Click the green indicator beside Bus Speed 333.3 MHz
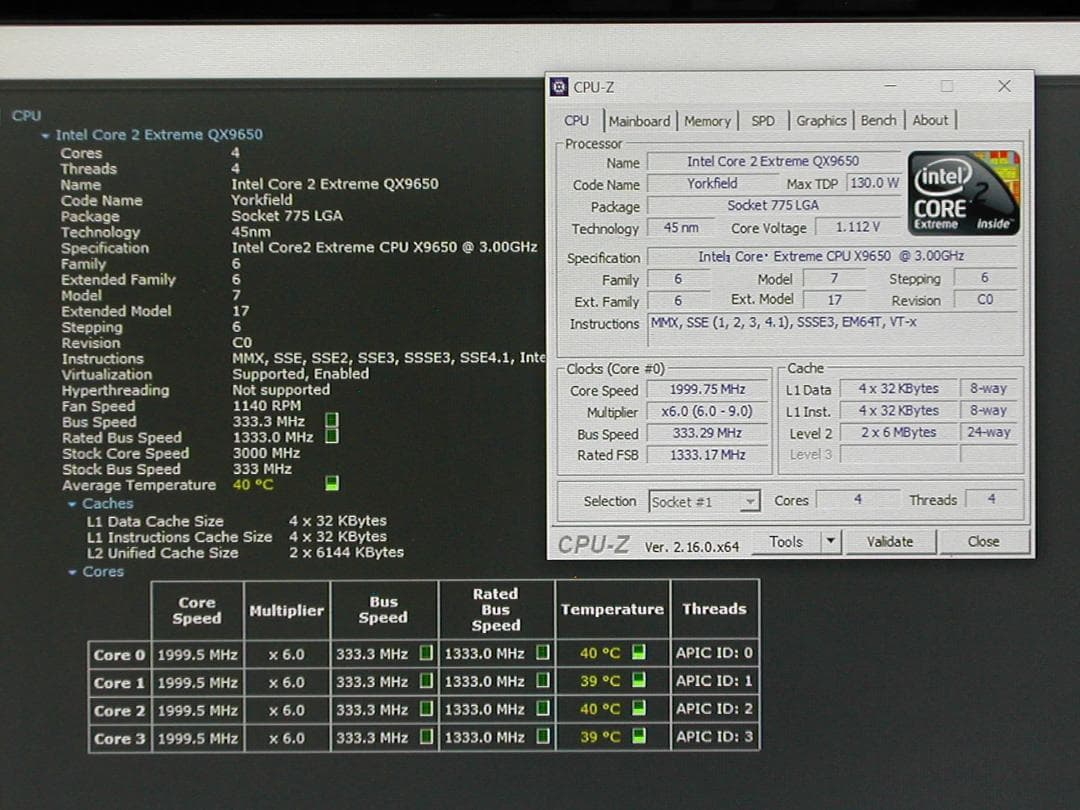Viewport: 1080px width, 810px height. pyautogui.click(x=330, y=421)
